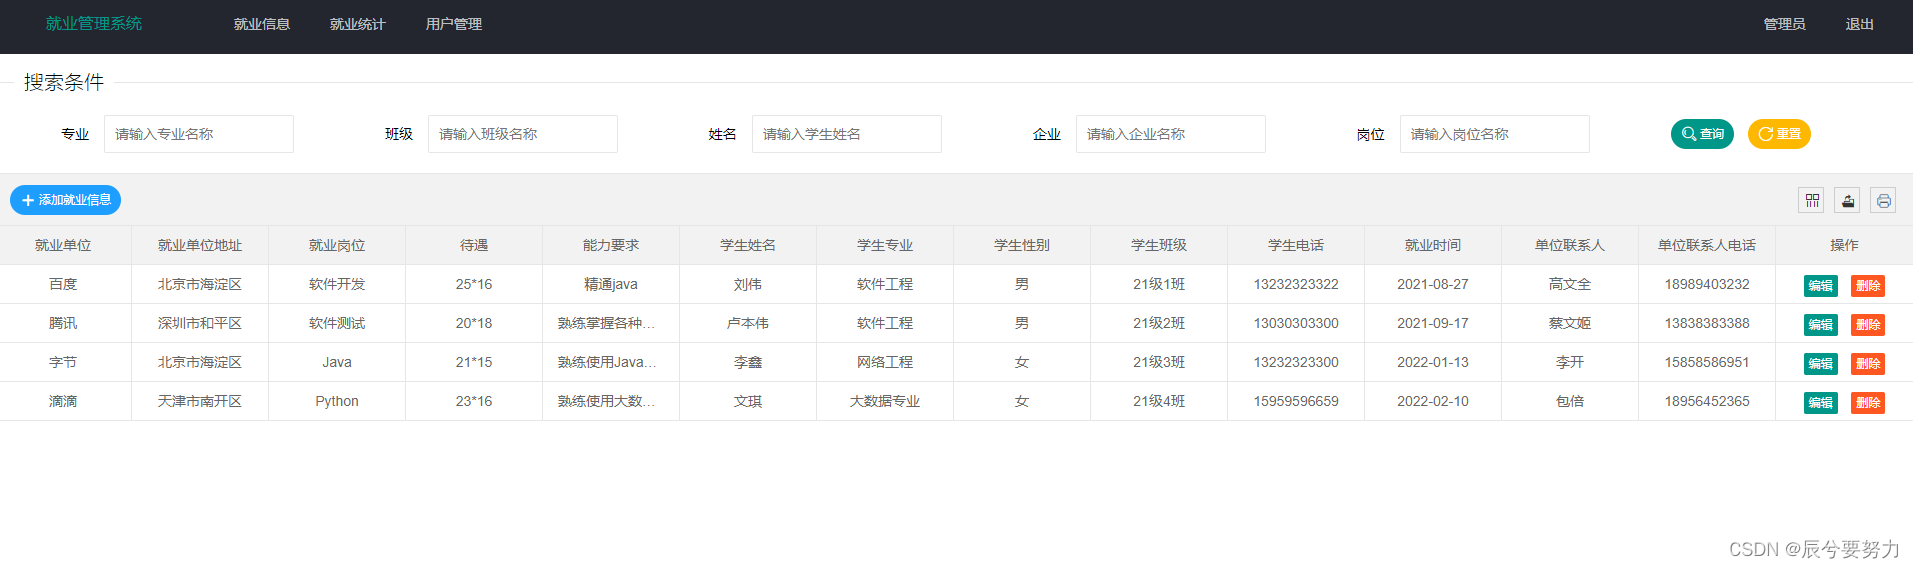Click the 刘伟 student name cell
1913x568 pixels.
tap(748, 284)
